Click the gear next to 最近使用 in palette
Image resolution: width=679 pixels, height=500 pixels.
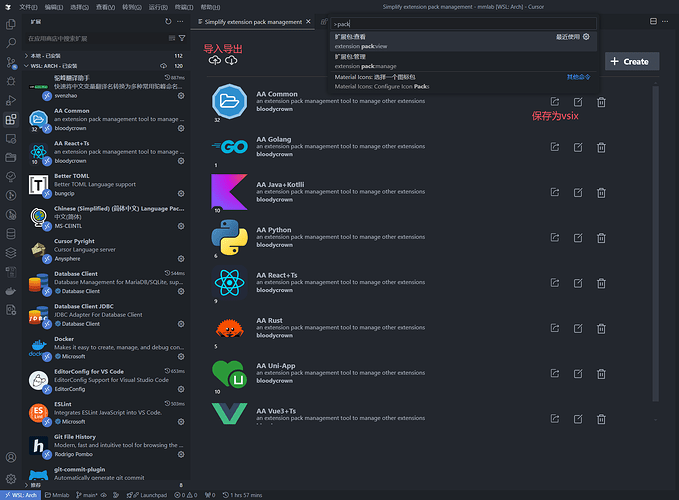click(586, 37)
